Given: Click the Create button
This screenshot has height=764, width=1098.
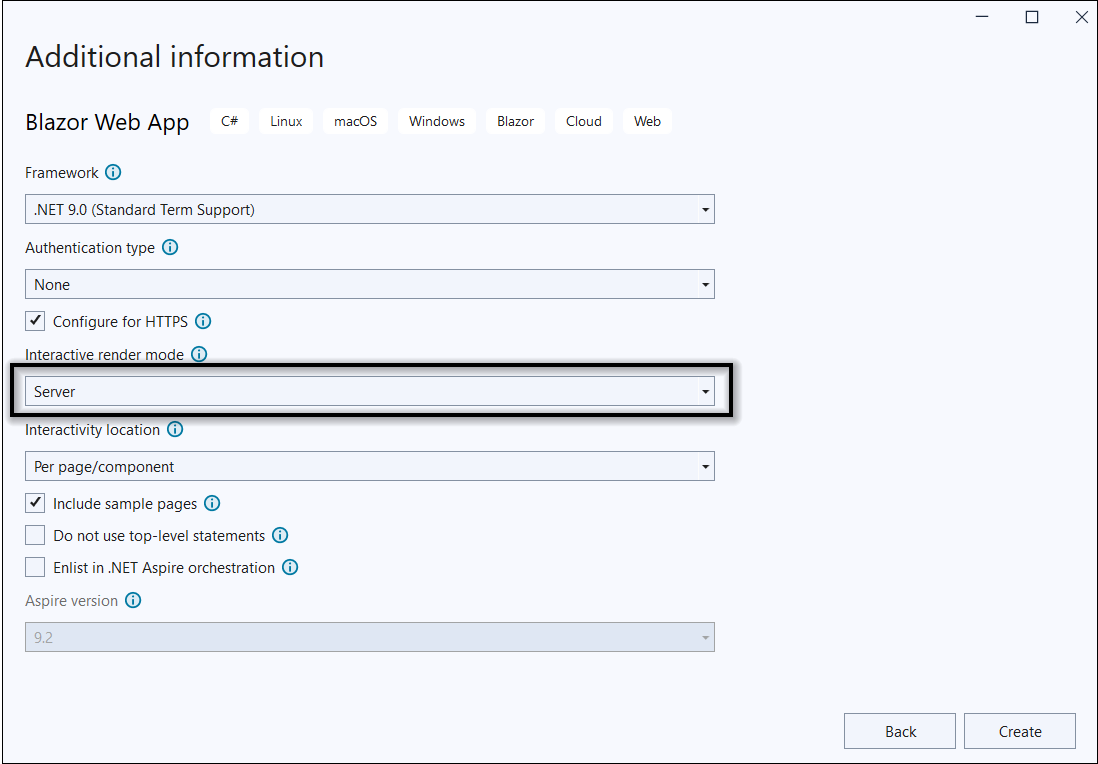Looking at the screenshot, I should [1020, 732].
